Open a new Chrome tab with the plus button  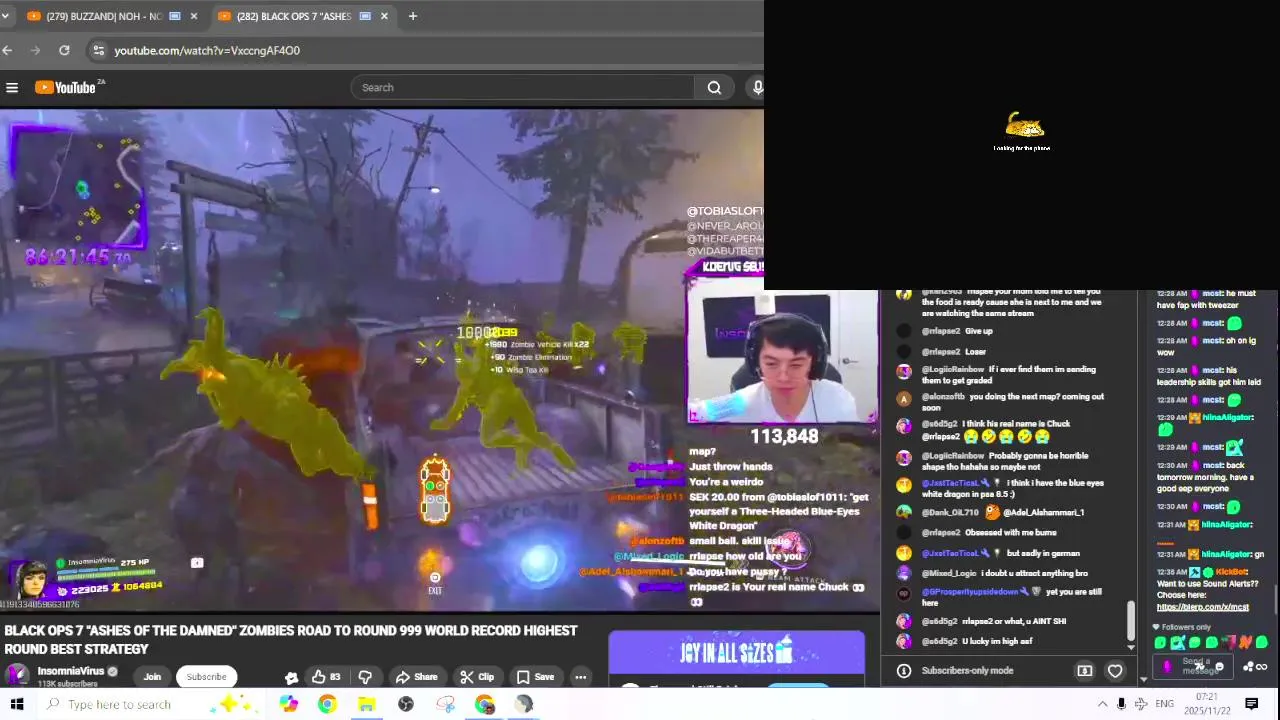click(x=412, y=16)
